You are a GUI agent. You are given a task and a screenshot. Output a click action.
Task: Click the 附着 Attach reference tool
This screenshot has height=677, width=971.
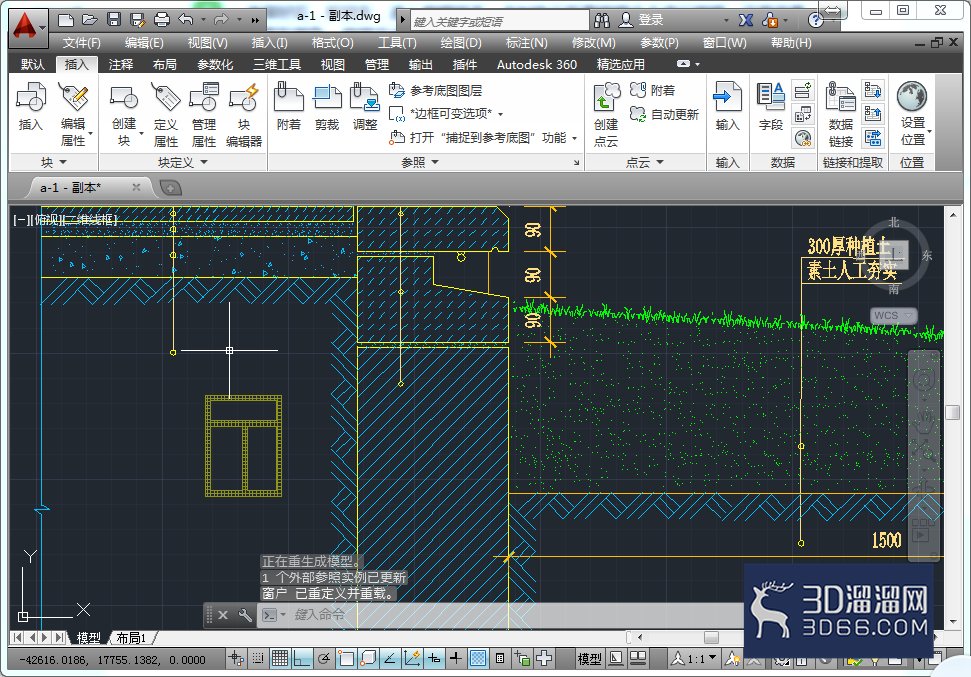289,107
